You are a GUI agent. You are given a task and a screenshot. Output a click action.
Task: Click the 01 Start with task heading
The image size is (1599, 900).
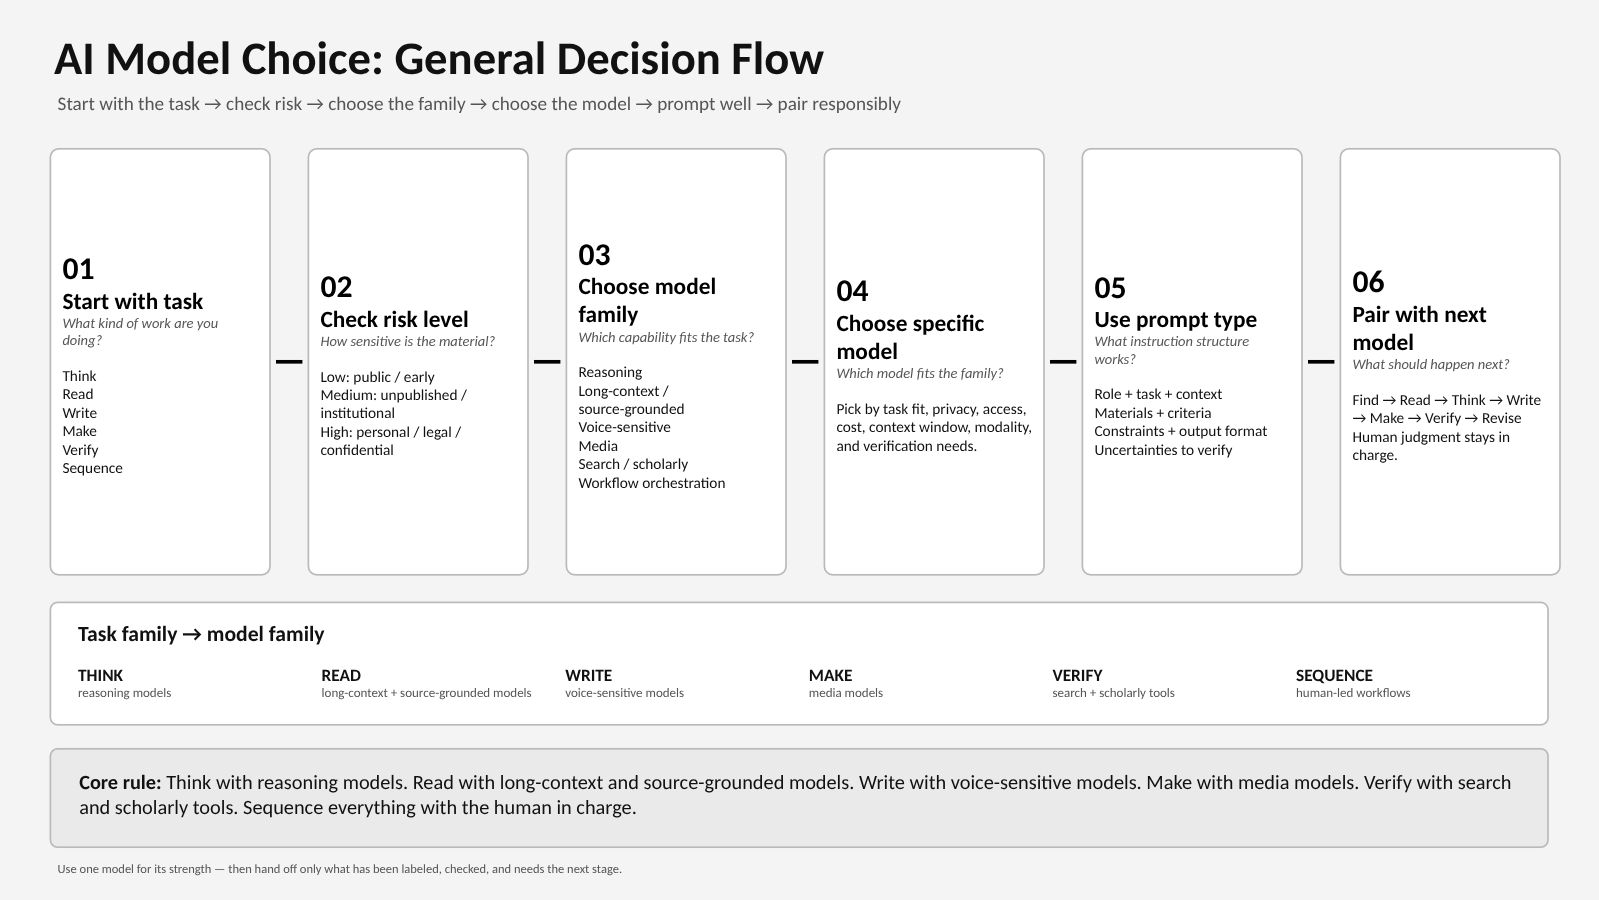[132, 285]
